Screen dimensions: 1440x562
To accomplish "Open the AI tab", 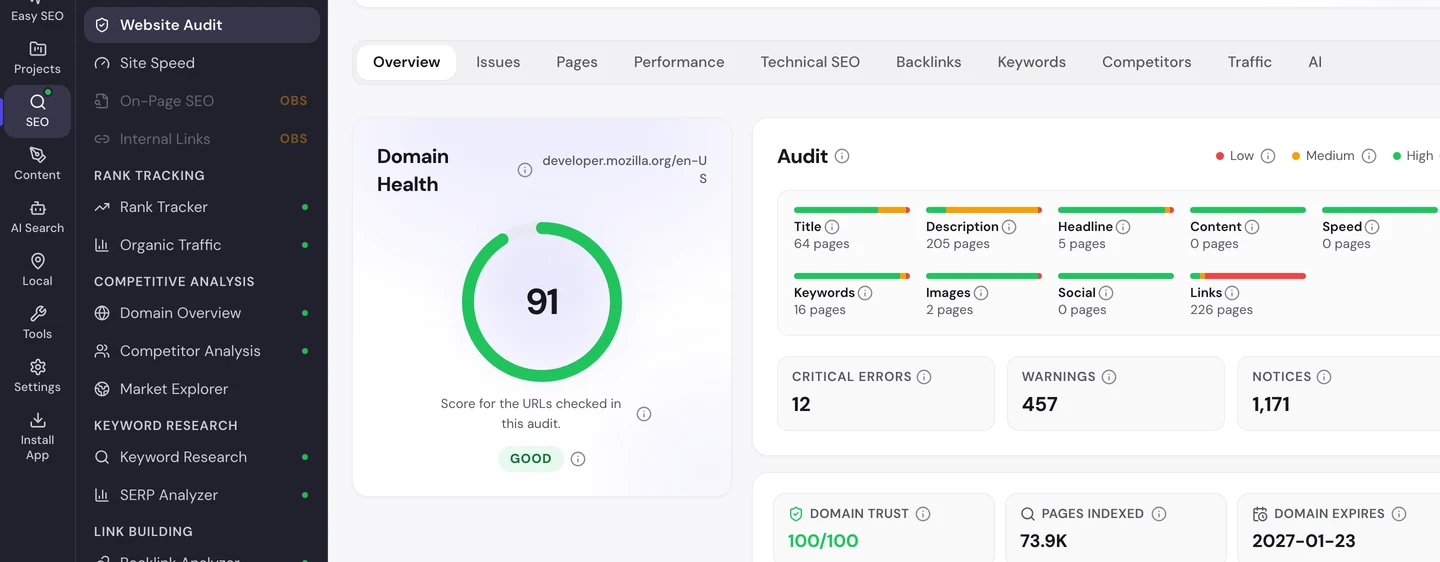I will 1315,62.
